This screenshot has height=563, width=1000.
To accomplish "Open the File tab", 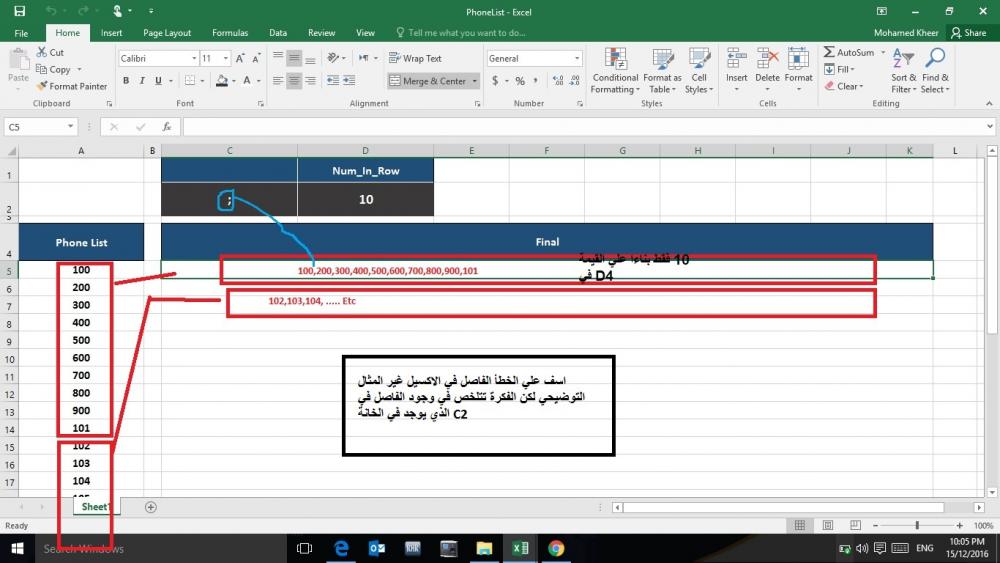I will coord(21,33).
